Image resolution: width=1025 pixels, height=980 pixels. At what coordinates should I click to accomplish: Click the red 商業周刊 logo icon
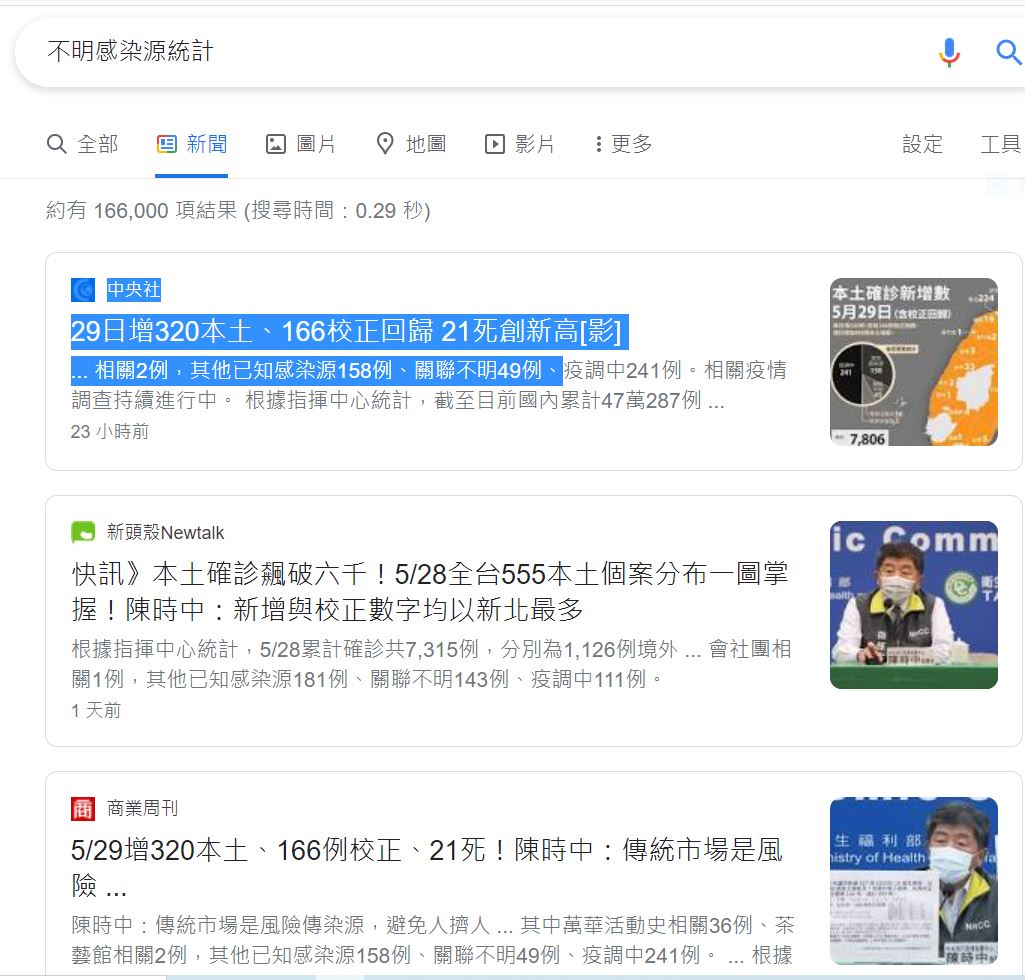tap(83, 809)
